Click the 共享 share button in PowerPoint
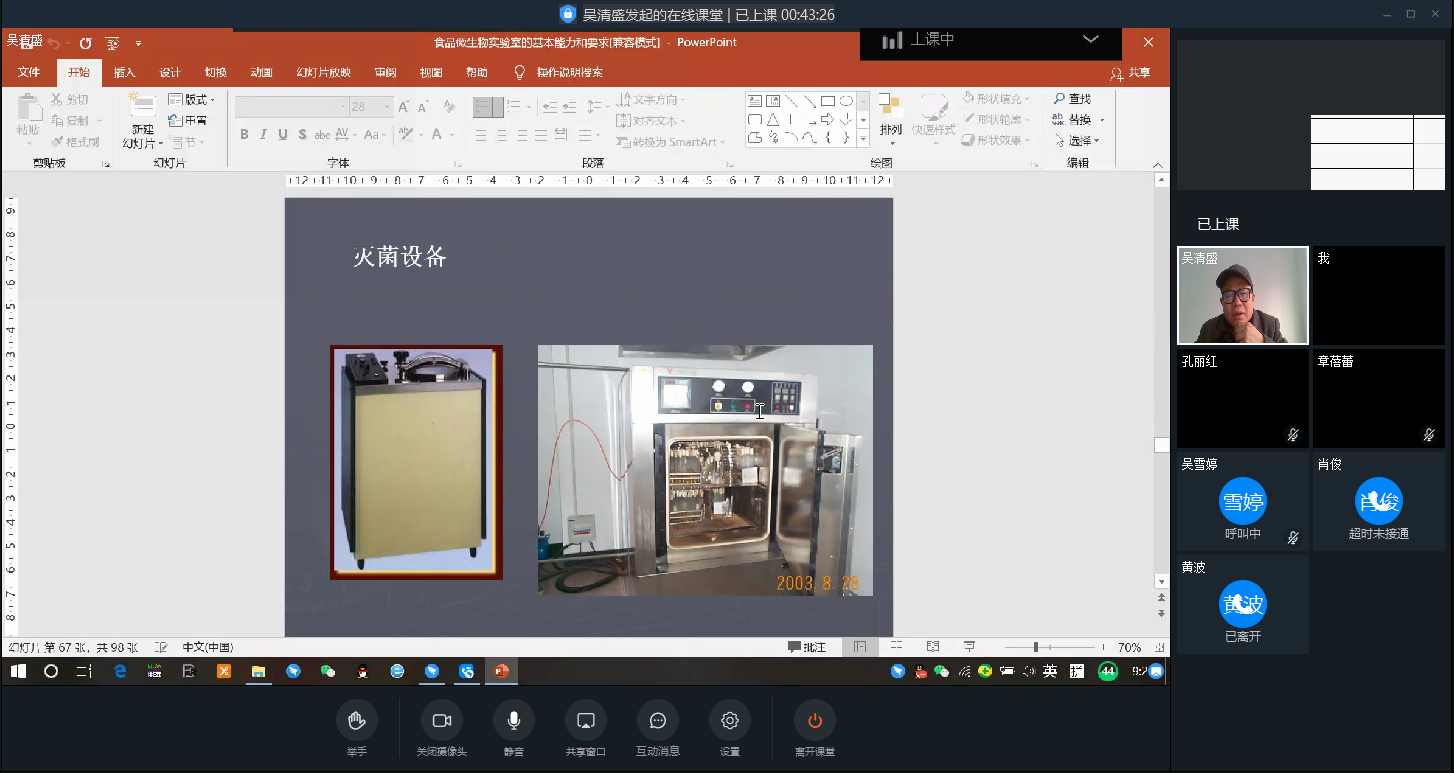1454x773 pixels. 1130,73
